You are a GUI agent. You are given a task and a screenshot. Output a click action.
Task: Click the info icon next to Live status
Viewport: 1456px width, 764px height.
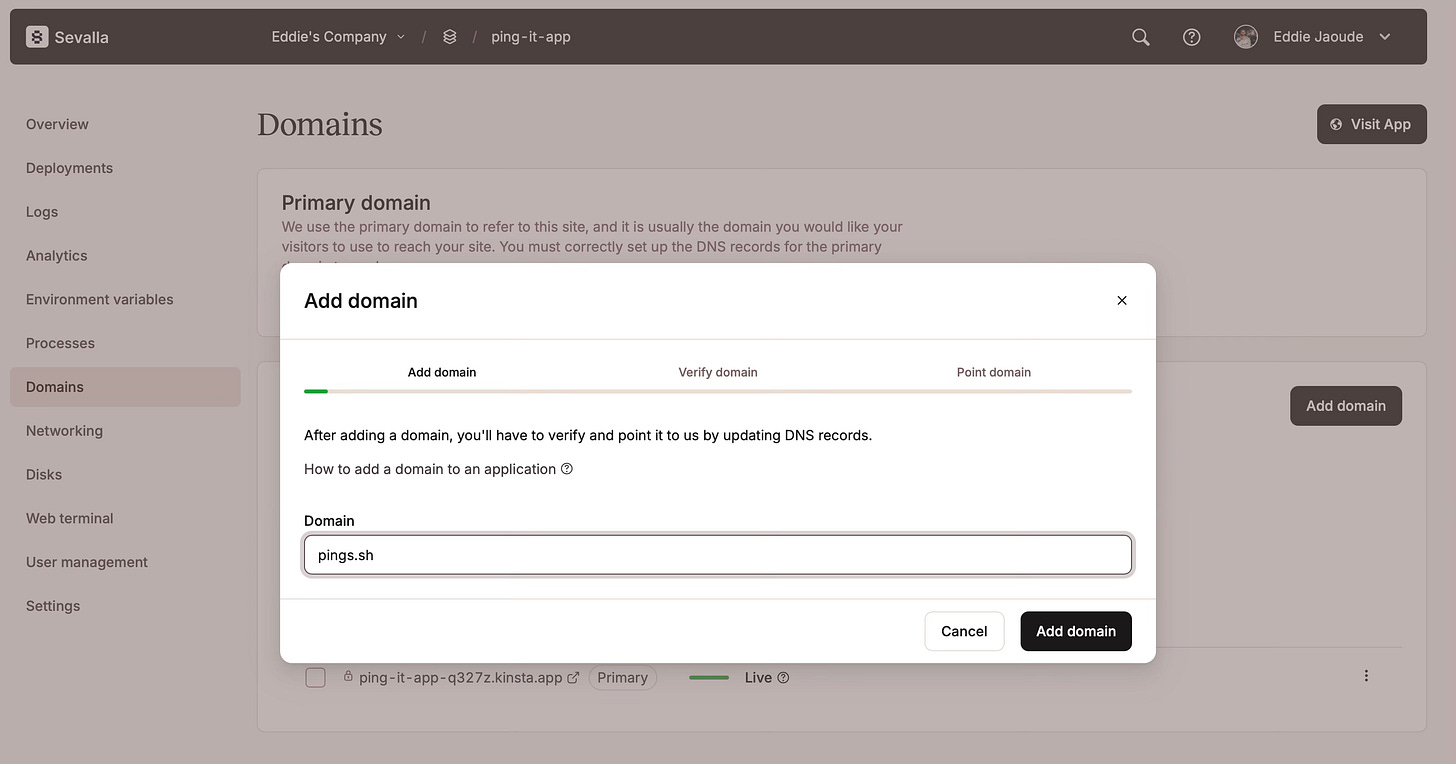click(x=783, y=677)
